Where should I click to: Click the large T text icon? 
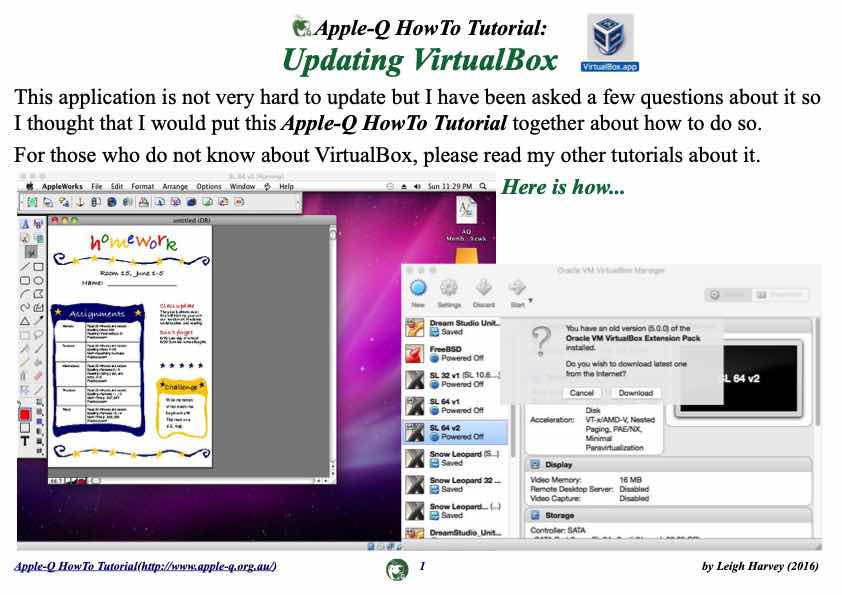(x=25, y=441)
